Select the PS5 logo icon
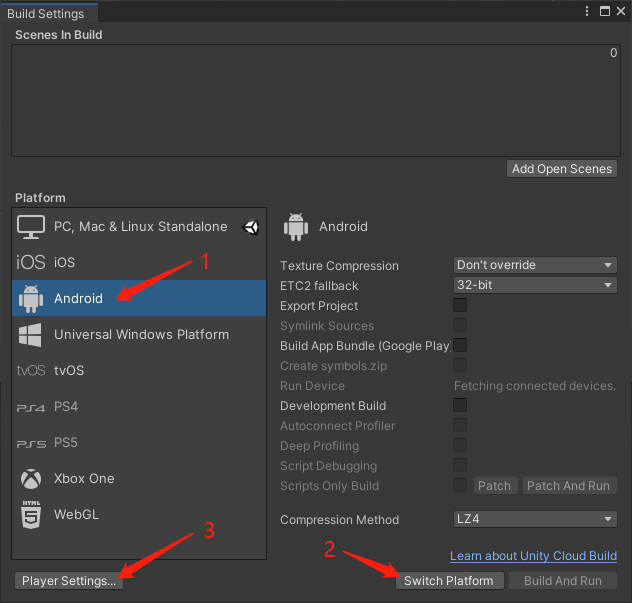 (x=31, y=444)
